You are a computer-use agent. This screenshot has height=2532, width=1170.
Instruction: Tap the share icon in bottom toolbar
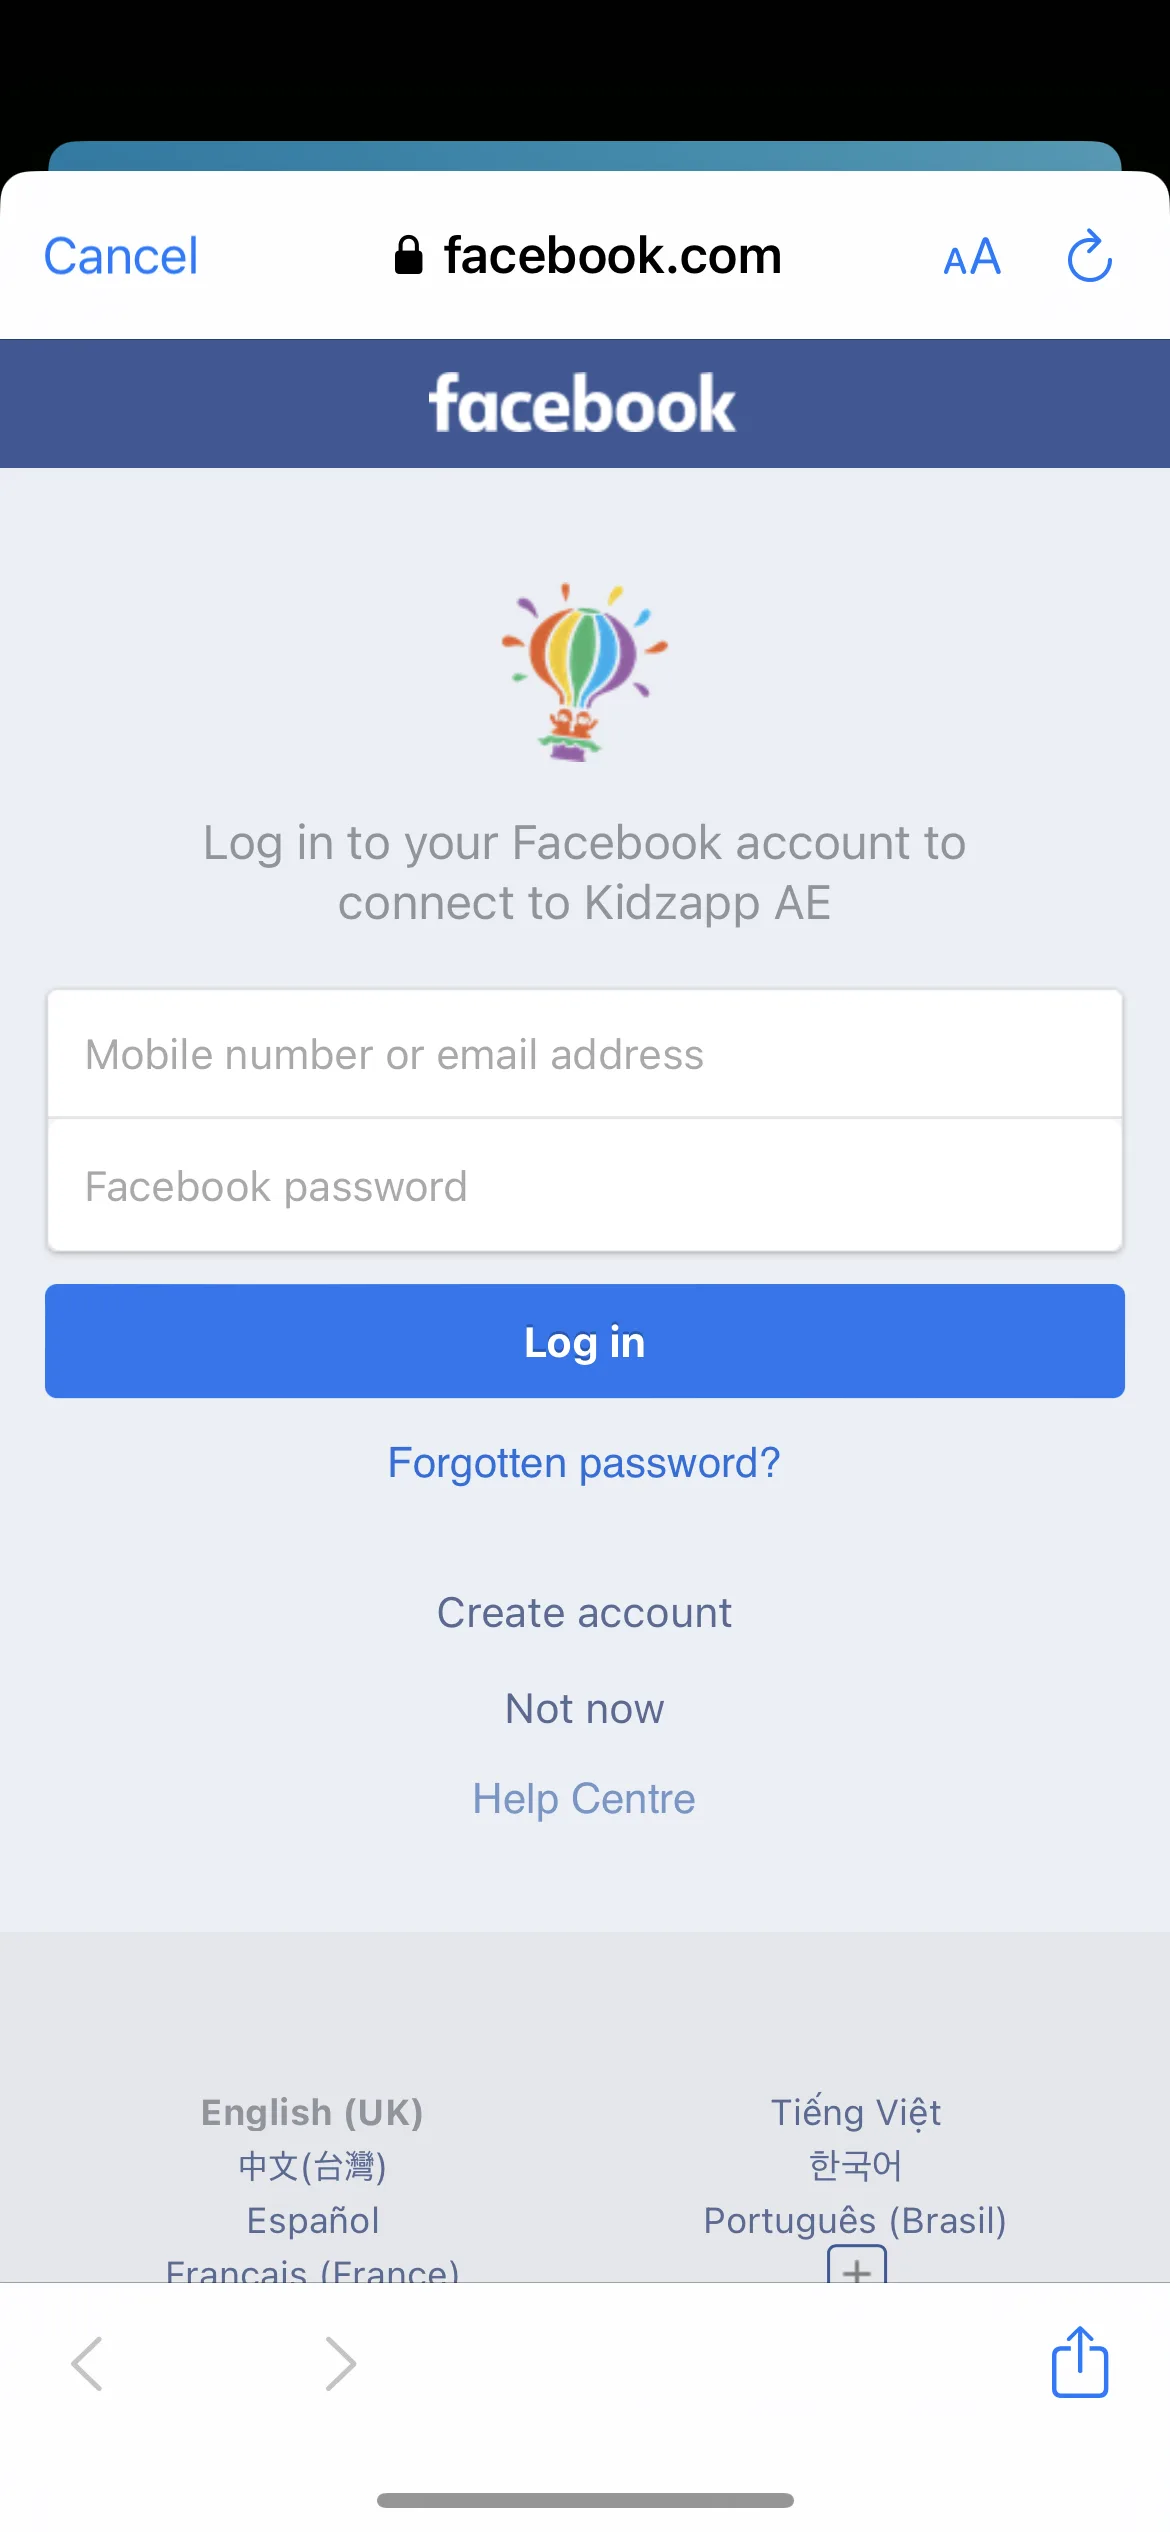pos(1080,2362)
